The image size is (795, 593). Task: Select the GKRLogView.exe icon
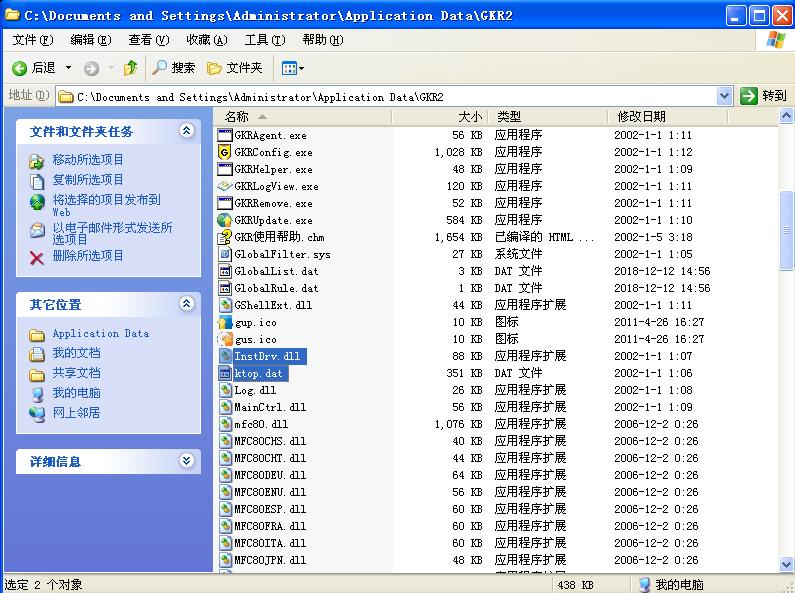point(224,186)
